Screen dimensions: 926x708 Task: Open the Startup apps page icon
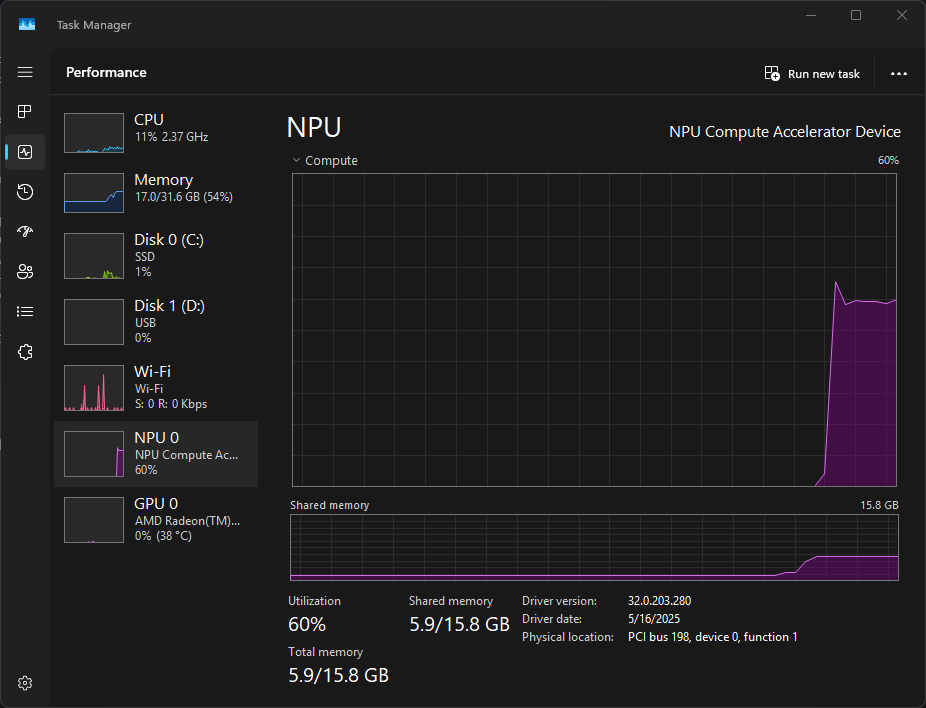(x=25, y=231)
